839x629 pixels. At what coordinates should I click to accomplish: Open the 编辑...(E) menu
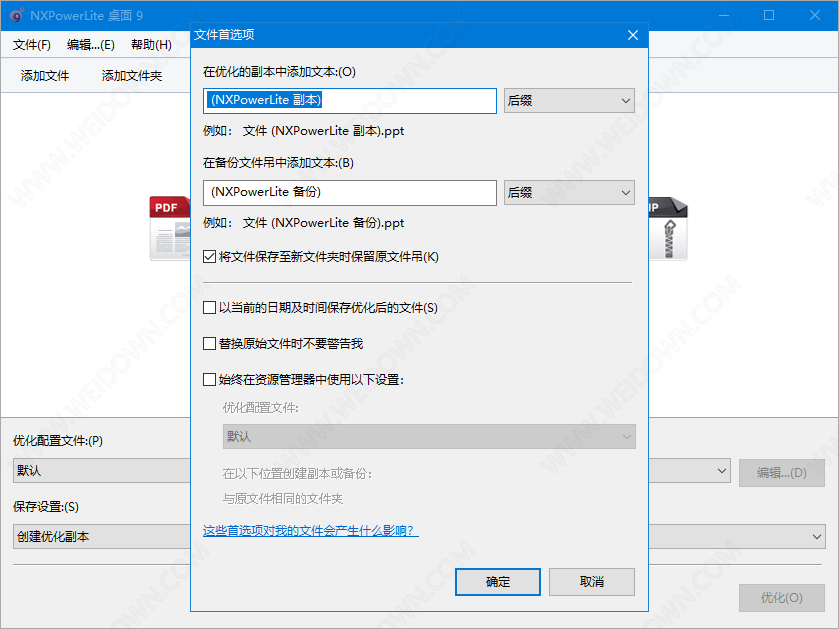point(90,45)
